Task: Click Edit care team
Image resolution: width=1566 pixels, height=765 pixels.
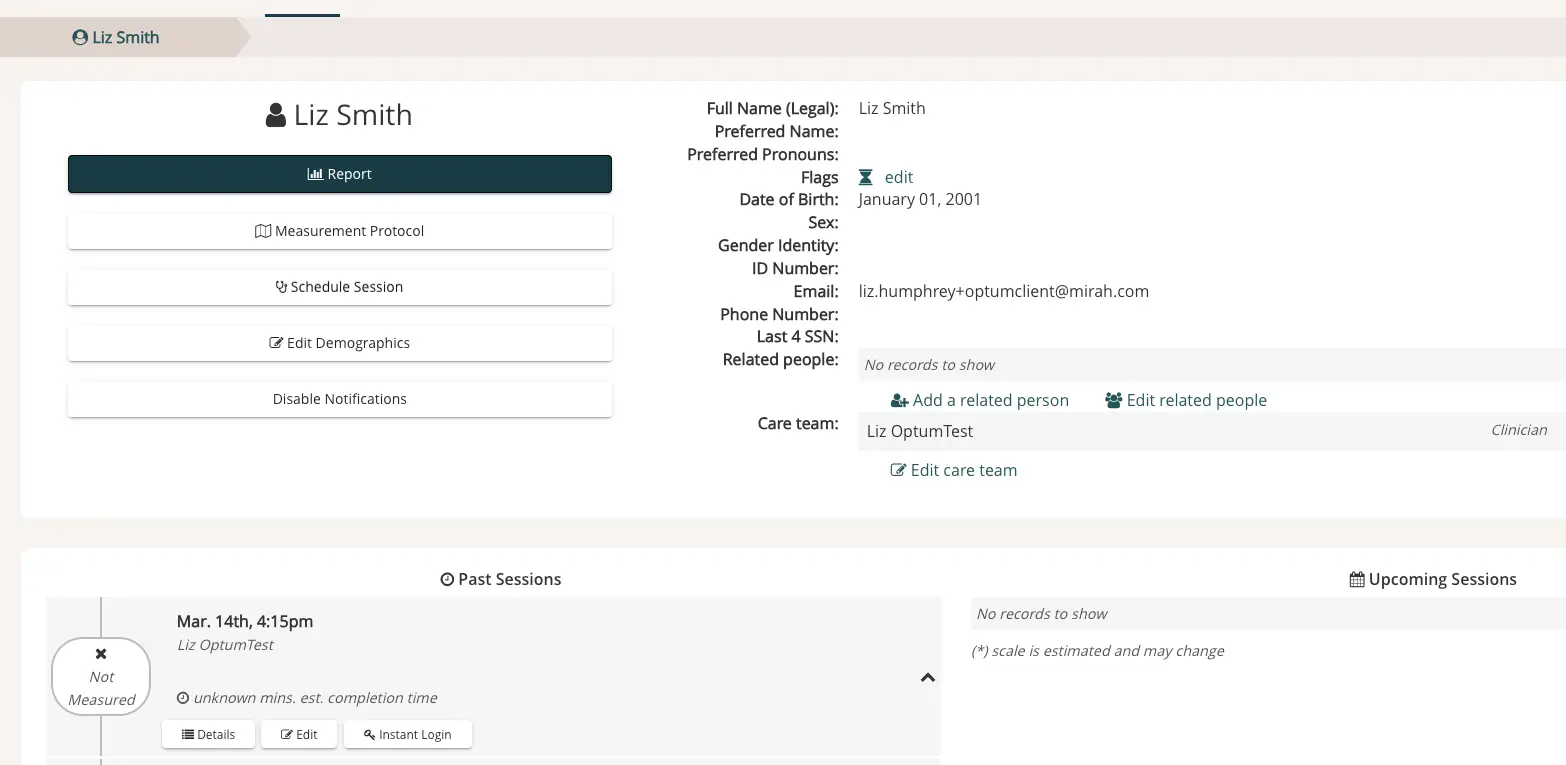Action: (953, 470)
